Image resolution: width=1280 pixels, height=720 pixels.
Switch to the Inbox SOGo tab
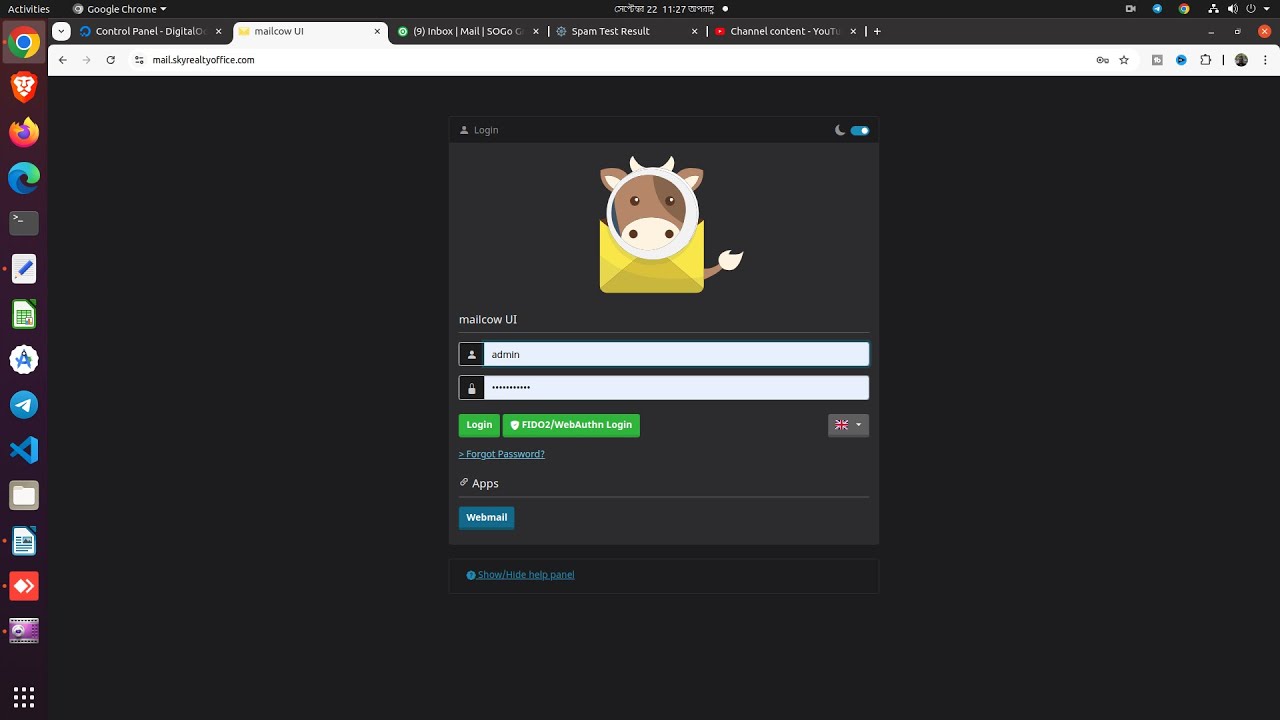point(468,31)
